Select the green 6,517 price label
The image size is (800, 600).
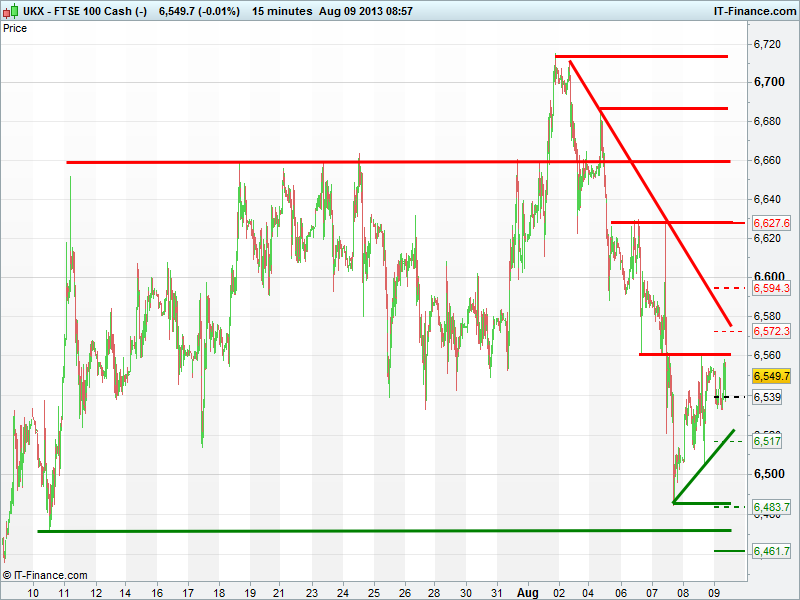pos(767,441)
